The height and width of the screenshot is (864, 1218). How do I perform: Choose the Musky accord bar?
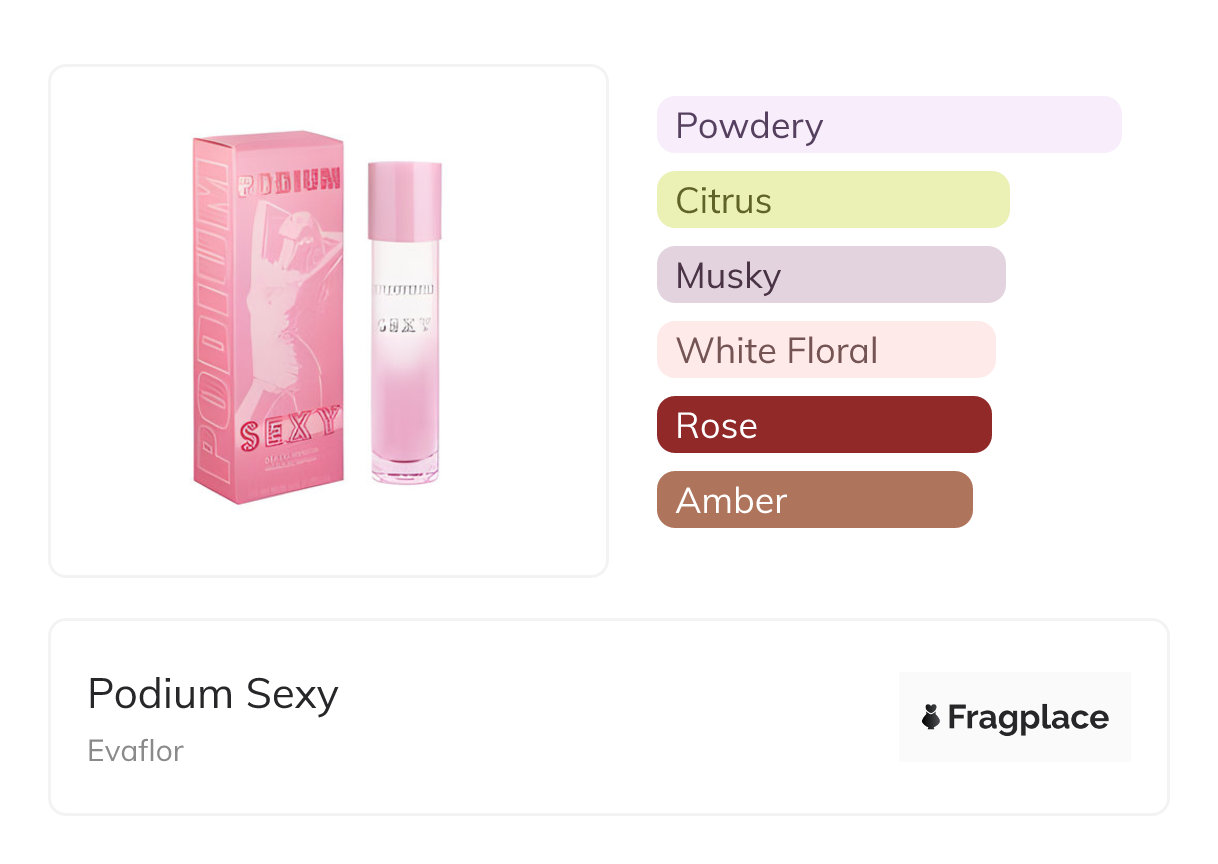831,275
